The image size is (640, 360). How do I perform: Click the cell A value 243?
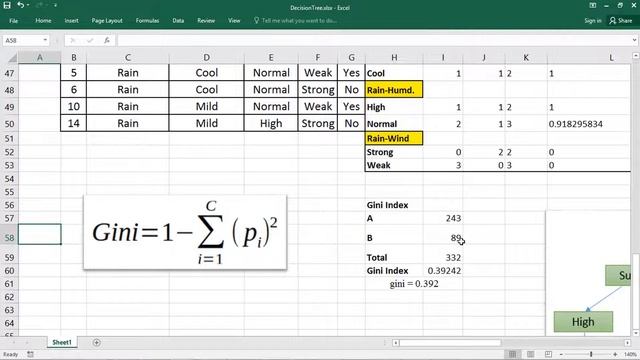[443, 218]
